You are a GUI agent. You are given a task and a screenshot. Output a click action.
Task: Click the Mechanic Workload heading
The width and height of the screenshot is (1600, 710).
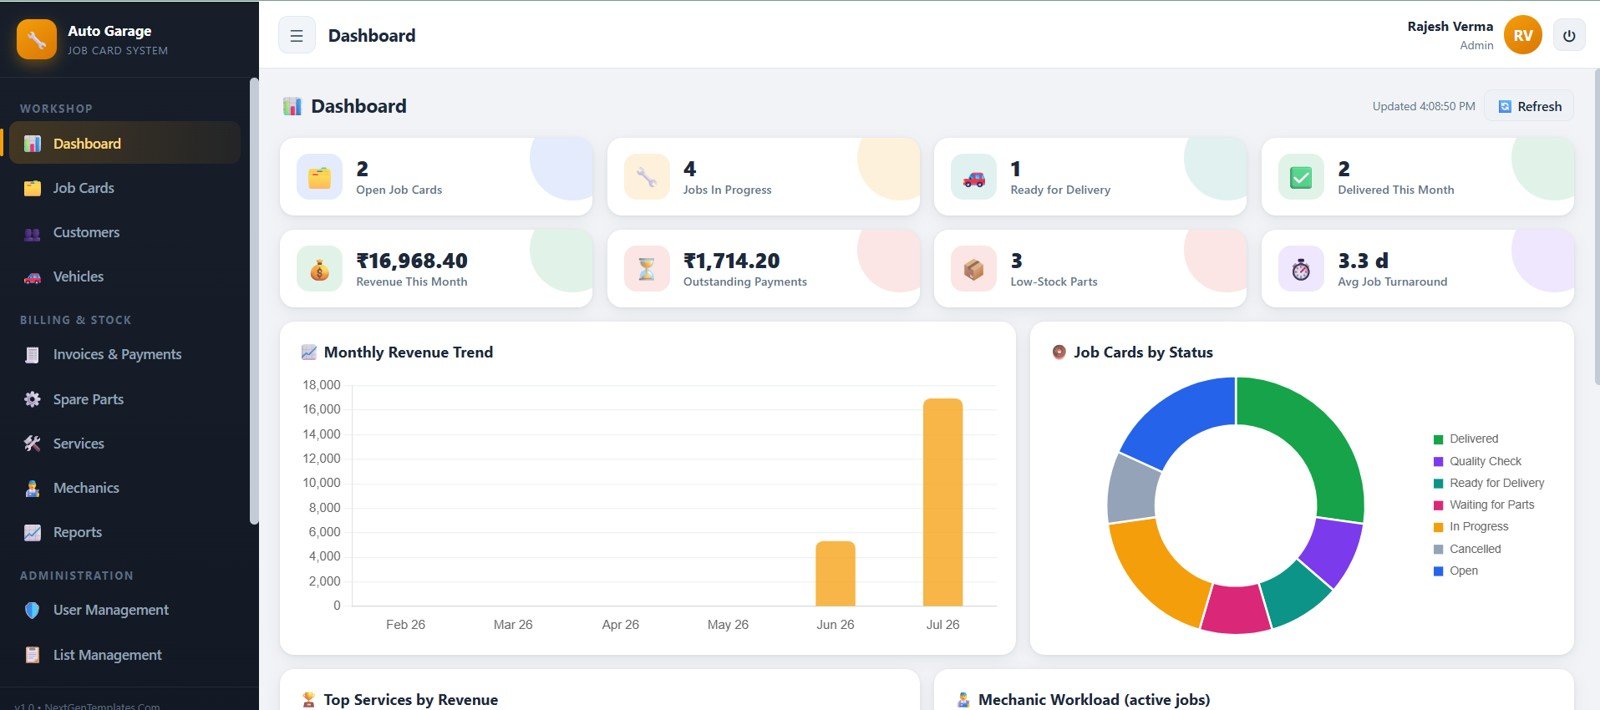[1094, 700]
